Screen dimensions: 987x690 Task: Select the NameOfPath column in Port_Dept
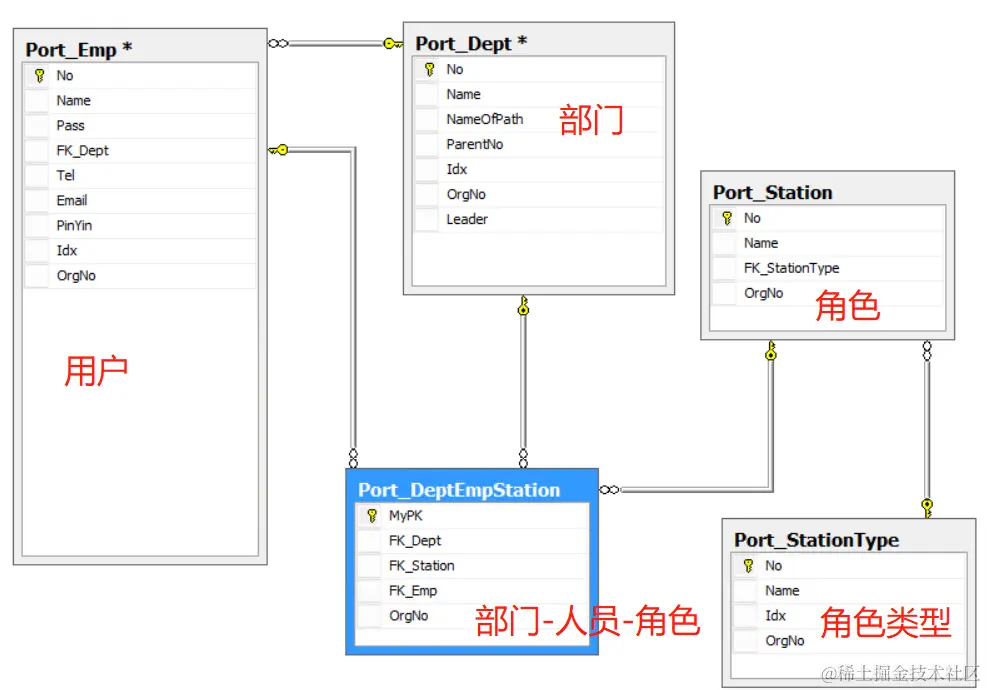[539, 119]
